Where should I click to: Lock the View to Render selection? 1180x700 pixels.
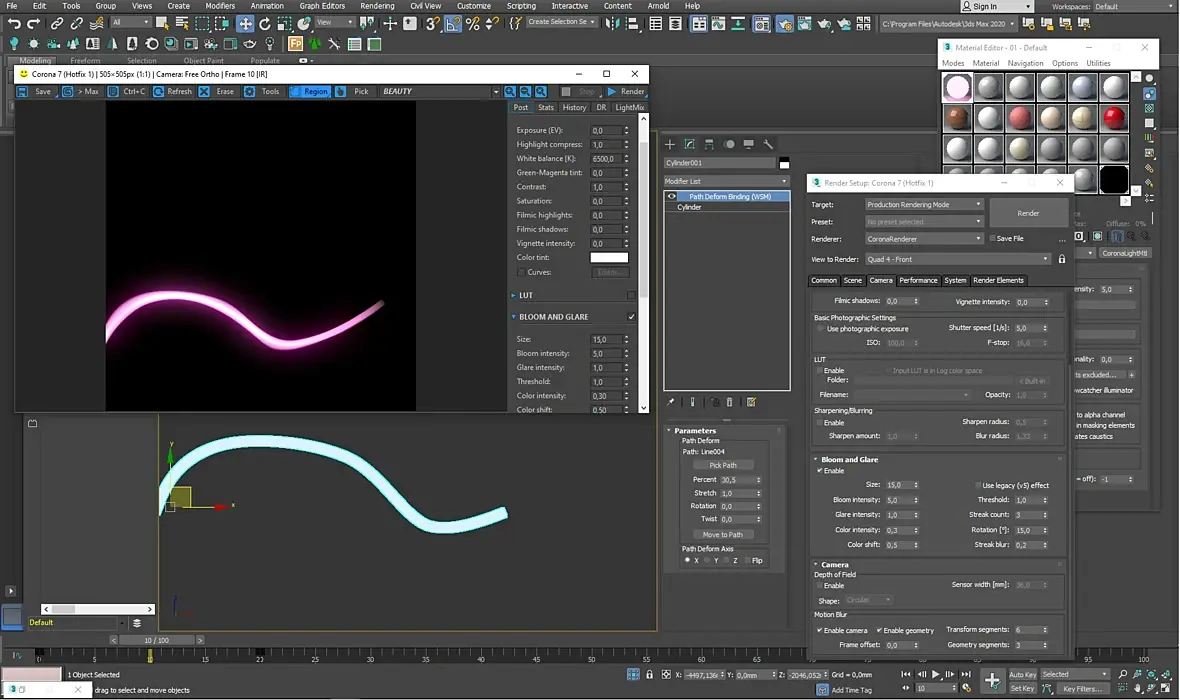click(x=1062, y=259)
